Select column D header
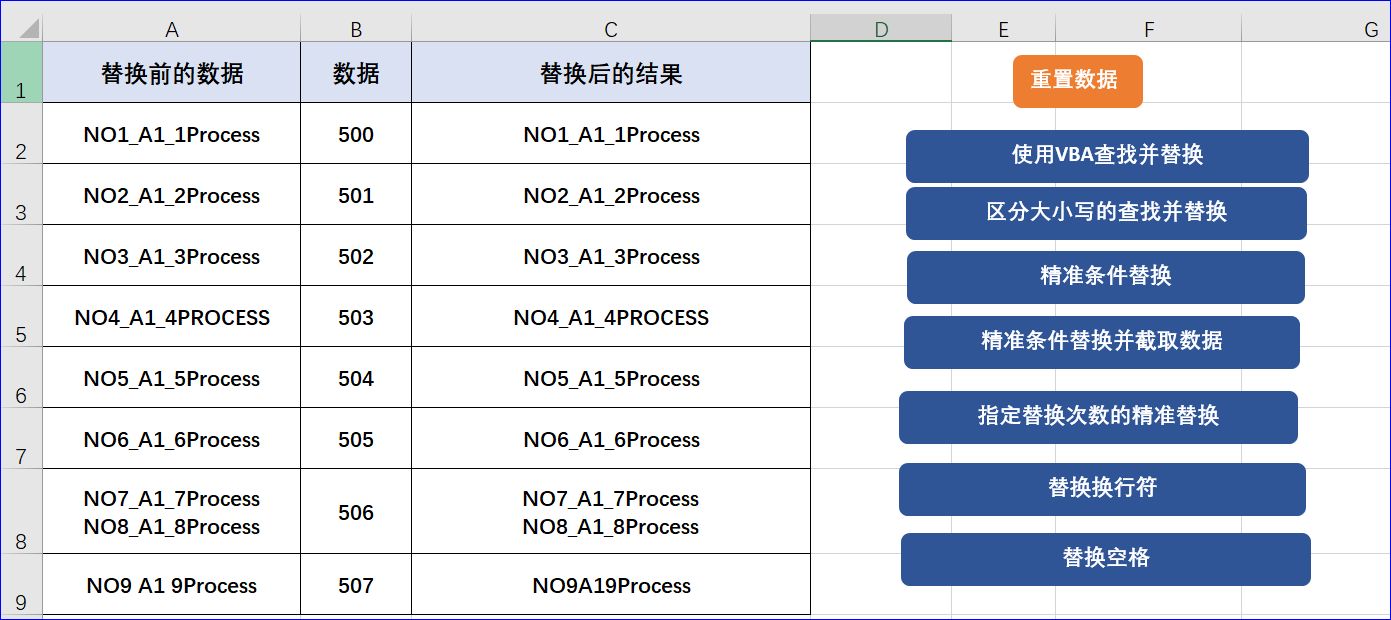The image size is (1391, 620). (881, 30)
